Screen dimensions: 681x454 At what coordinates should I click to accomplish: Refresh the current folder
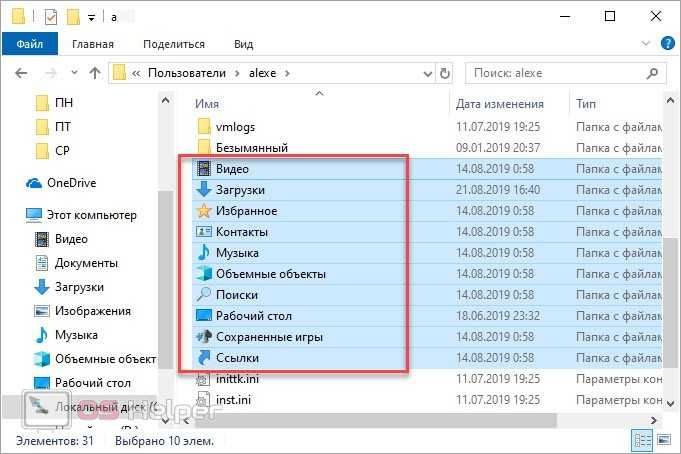click(x=444, y=73)
